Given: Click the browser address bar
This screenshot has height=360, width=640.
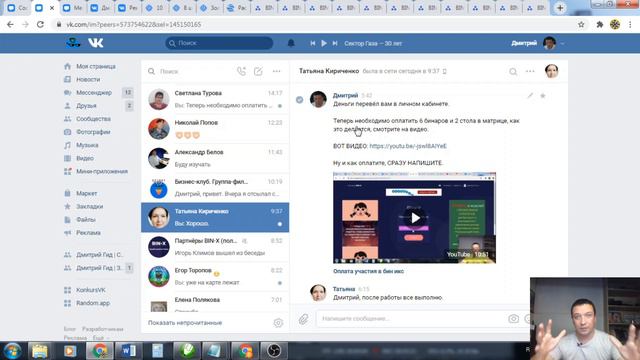Looking at the screenshot, I should (314, 24).
